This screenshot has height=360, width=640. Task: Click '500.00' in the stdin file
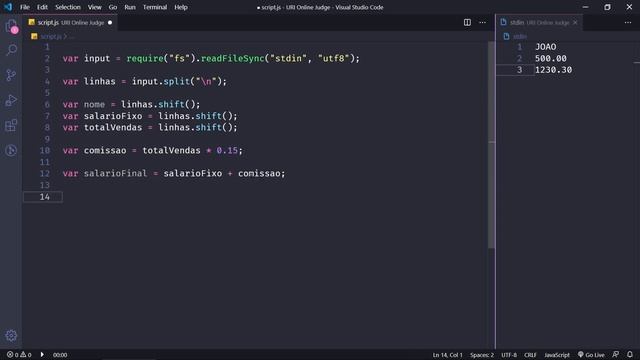(551, 58)
